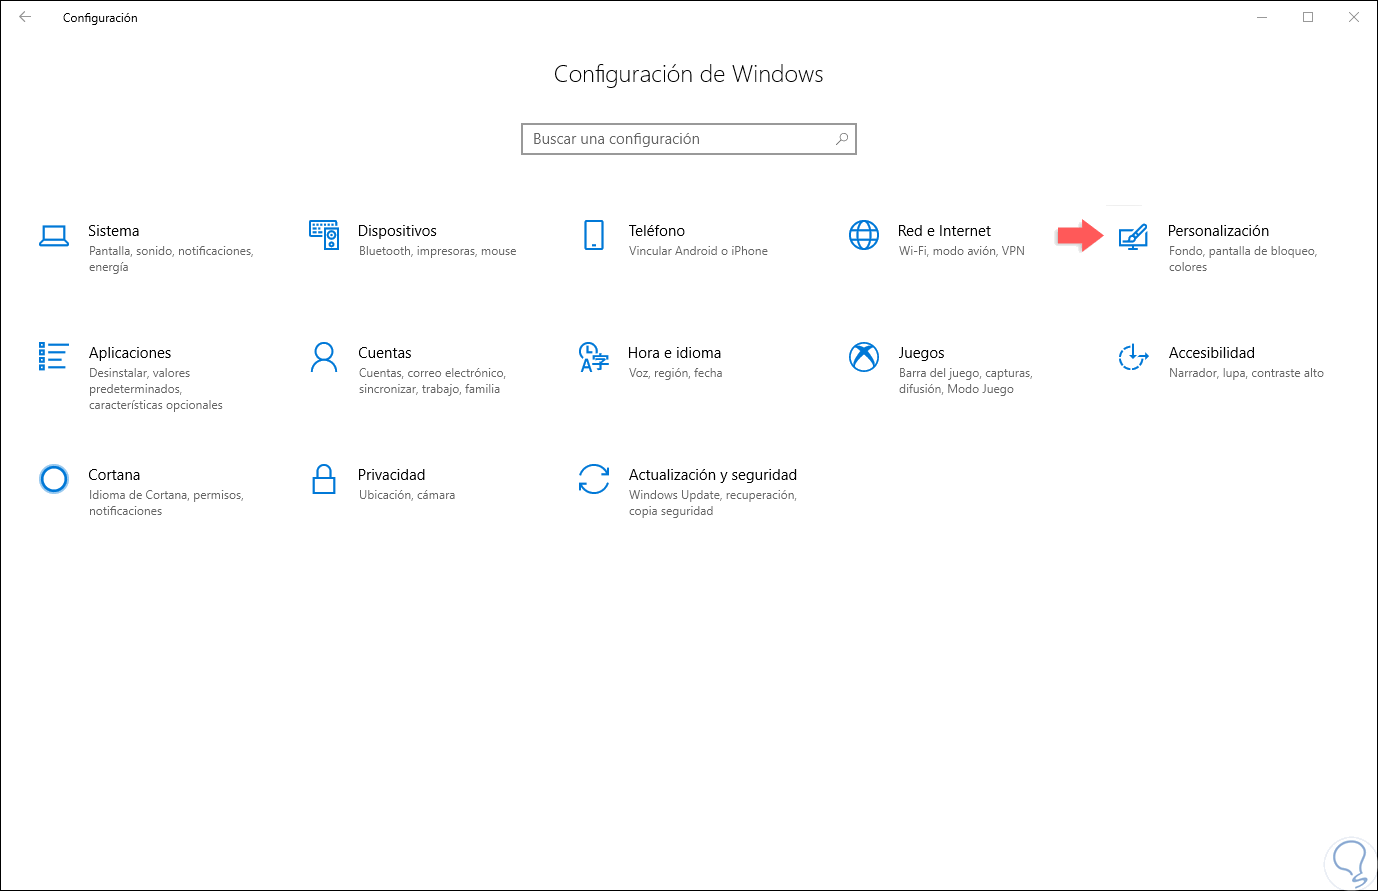This screenshot has height=891, width=1378.
Task: Click the 'Bluetooth, impresoras, mouse' description
Action: [438, 251]
